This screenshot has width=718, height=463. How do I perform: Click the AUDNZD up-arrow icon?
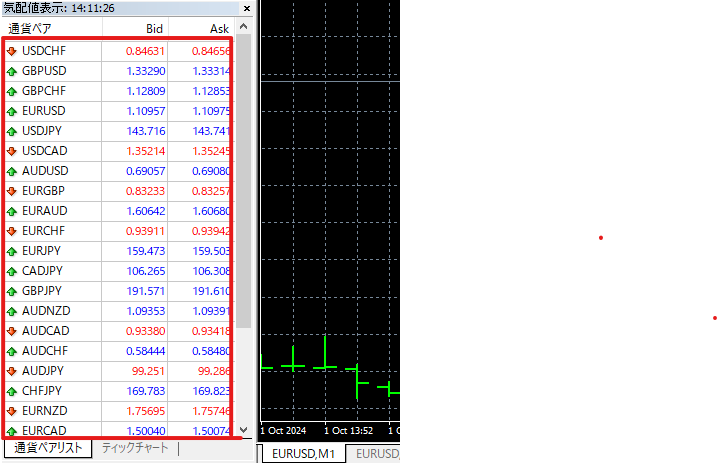[x=12, y=311]
